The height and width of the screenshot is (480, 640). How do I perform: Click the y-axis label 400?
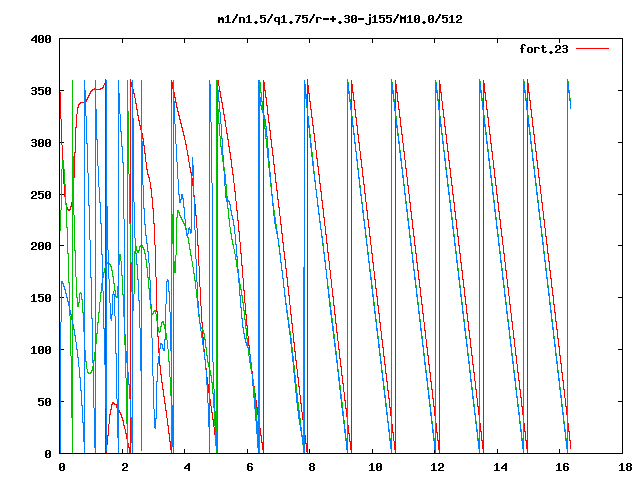(41, 39)
